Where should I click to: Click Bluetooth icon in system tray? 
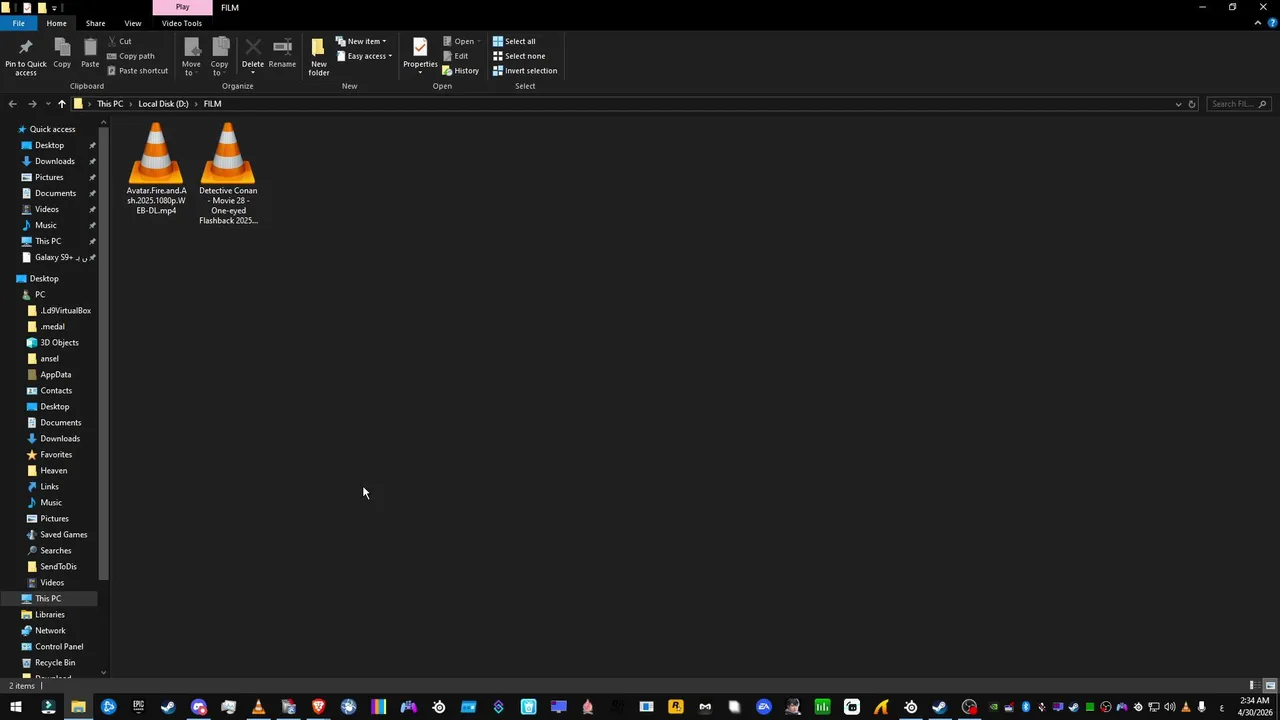click(x=1026, y=707)
